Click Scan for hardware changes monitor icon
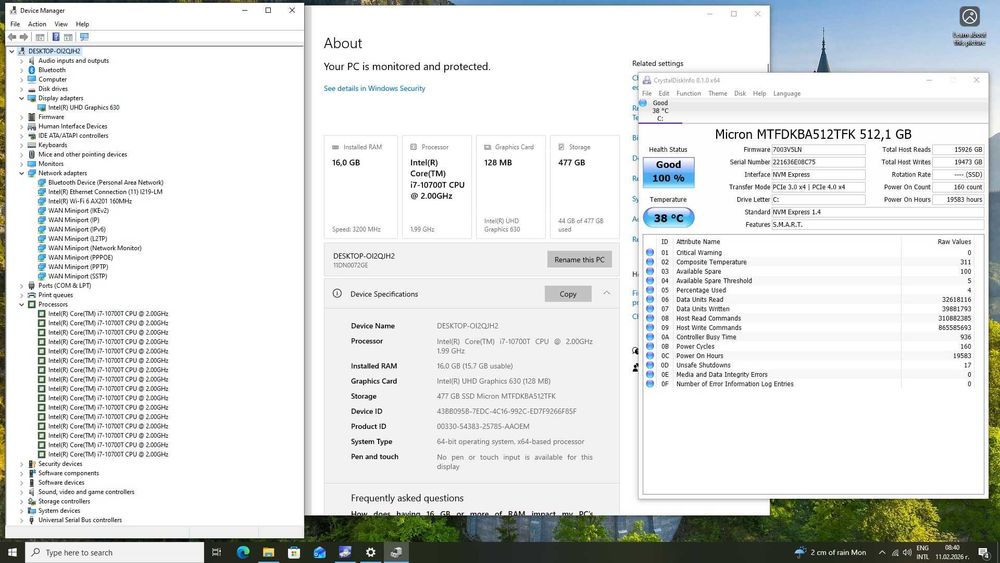 (x=84, y=37)
